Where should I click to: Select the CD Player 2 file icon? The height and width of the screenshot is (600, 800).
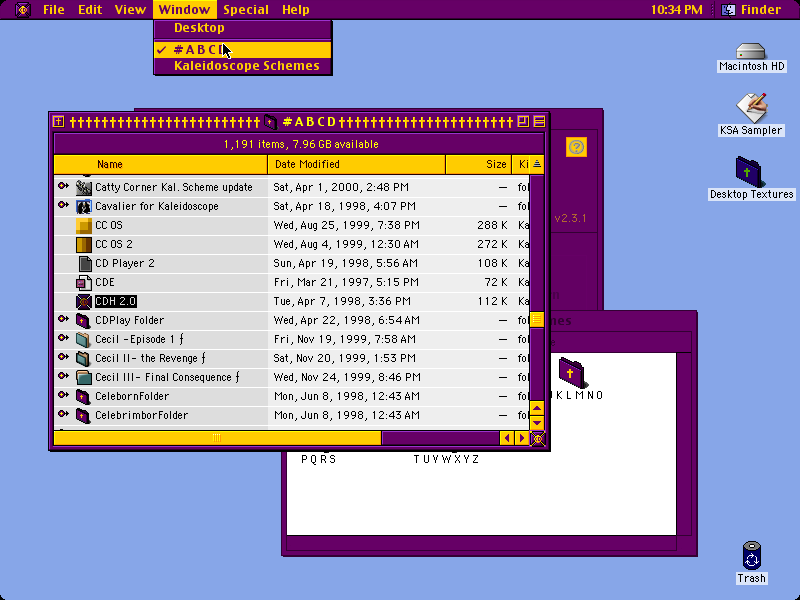[85, 263]
